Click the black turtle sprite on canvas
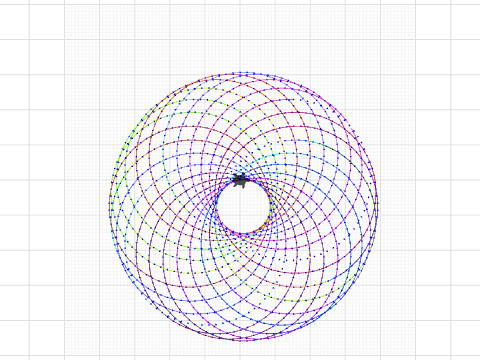480x360 pixels. point(240,180)
